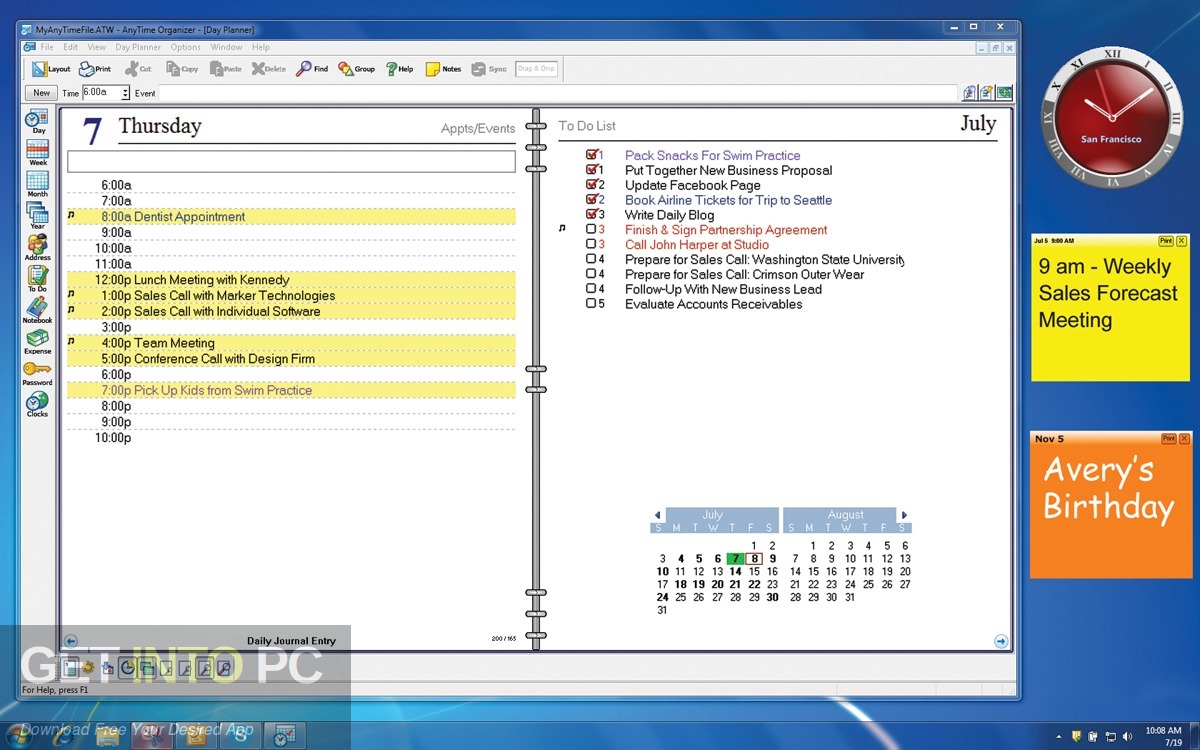Click the Paste toolbar icon
The width and height of the screenshot is (1200, 750).
coord(226,69)
